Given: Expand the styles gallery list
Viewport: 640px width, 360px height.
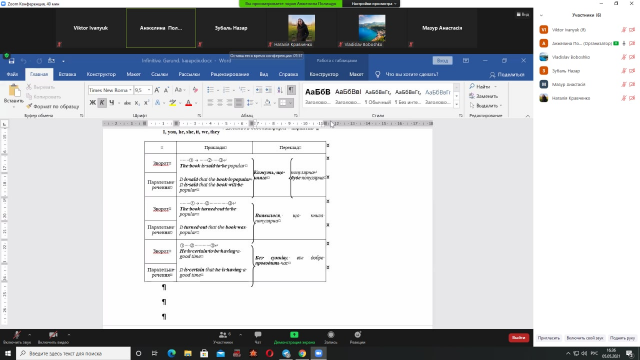Looking at the screenshot, I should pos(457,105).
